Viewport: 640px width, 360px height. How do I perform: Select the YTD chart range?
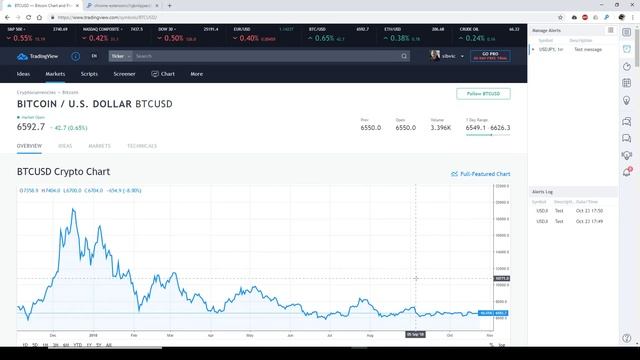(78, 345)
